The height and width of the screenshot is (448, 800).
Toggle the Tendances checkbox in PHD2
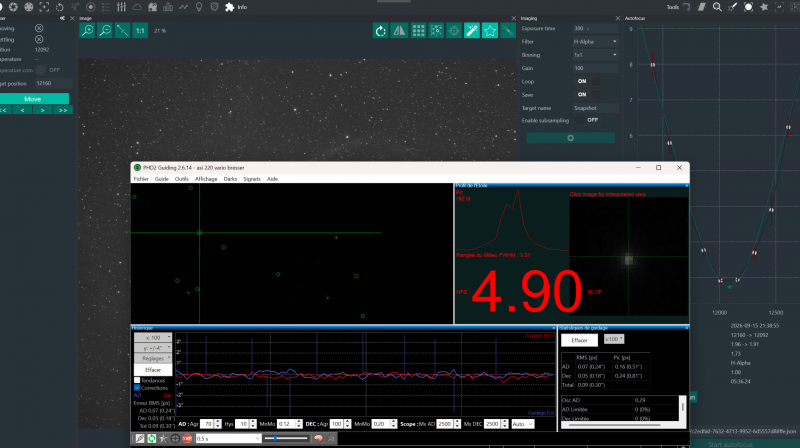pos(137,380)
